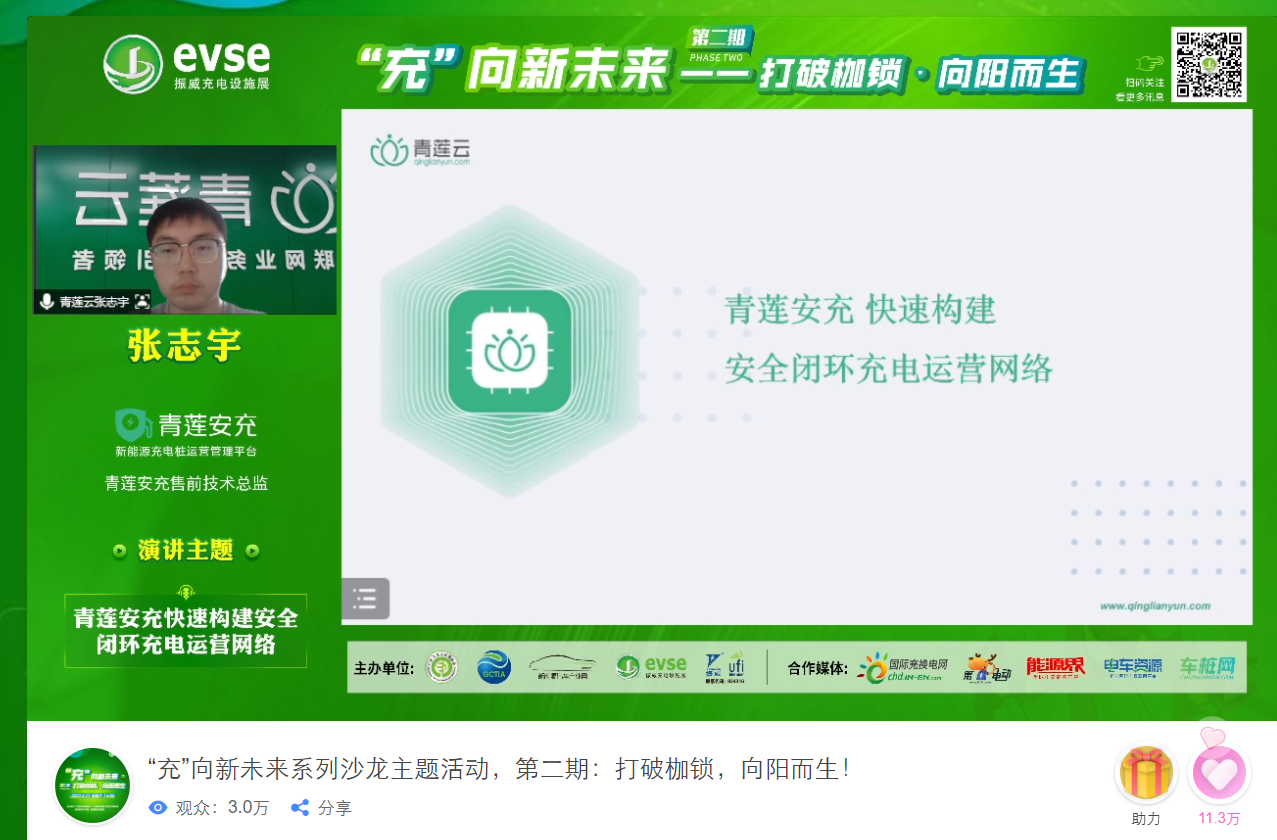
Task: Click the 分享 share icon
Action: tap(299, 807)
